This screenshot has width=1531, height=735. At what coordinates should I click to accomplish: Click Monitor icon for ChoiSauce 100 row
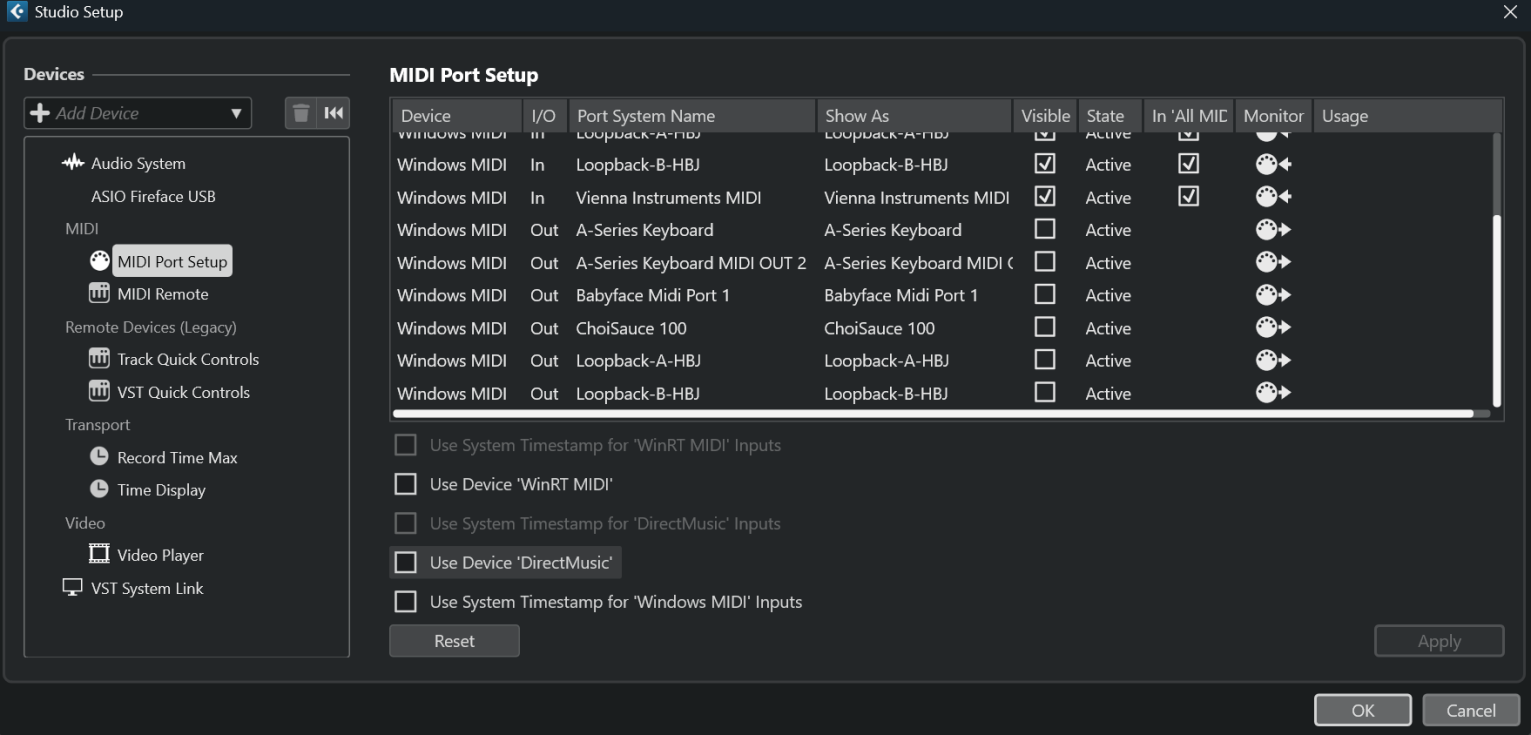1273,328
